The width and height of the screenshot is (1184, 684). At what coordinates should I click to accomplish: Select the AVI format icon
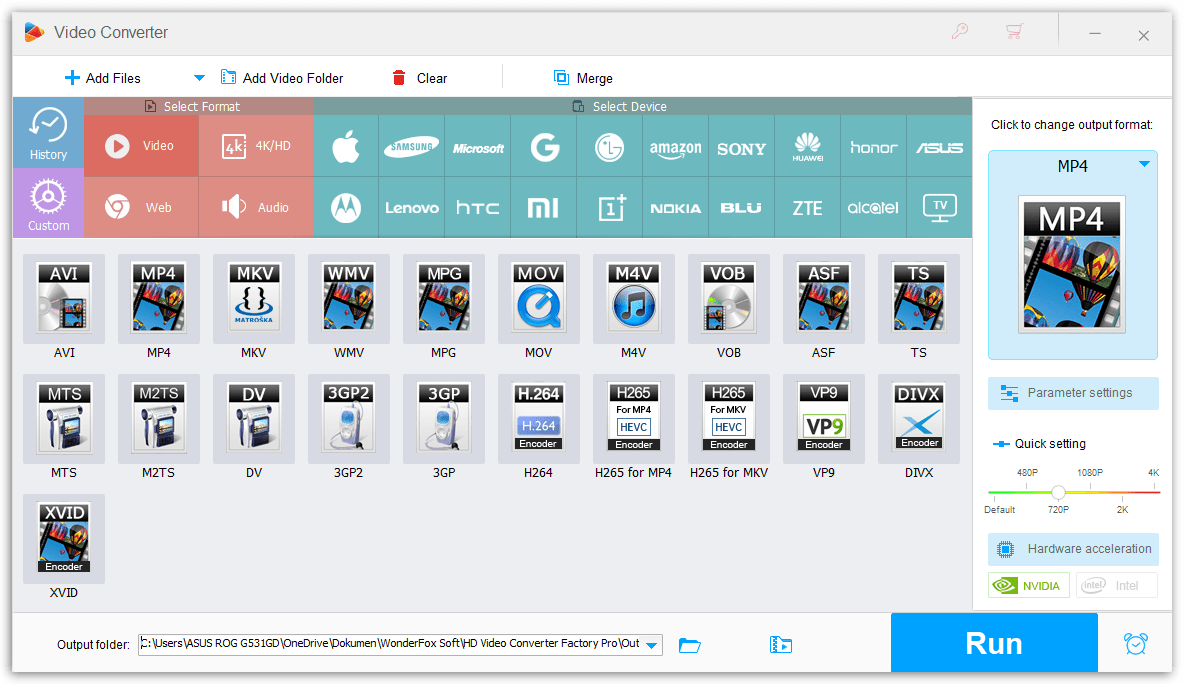click(64, 299)
